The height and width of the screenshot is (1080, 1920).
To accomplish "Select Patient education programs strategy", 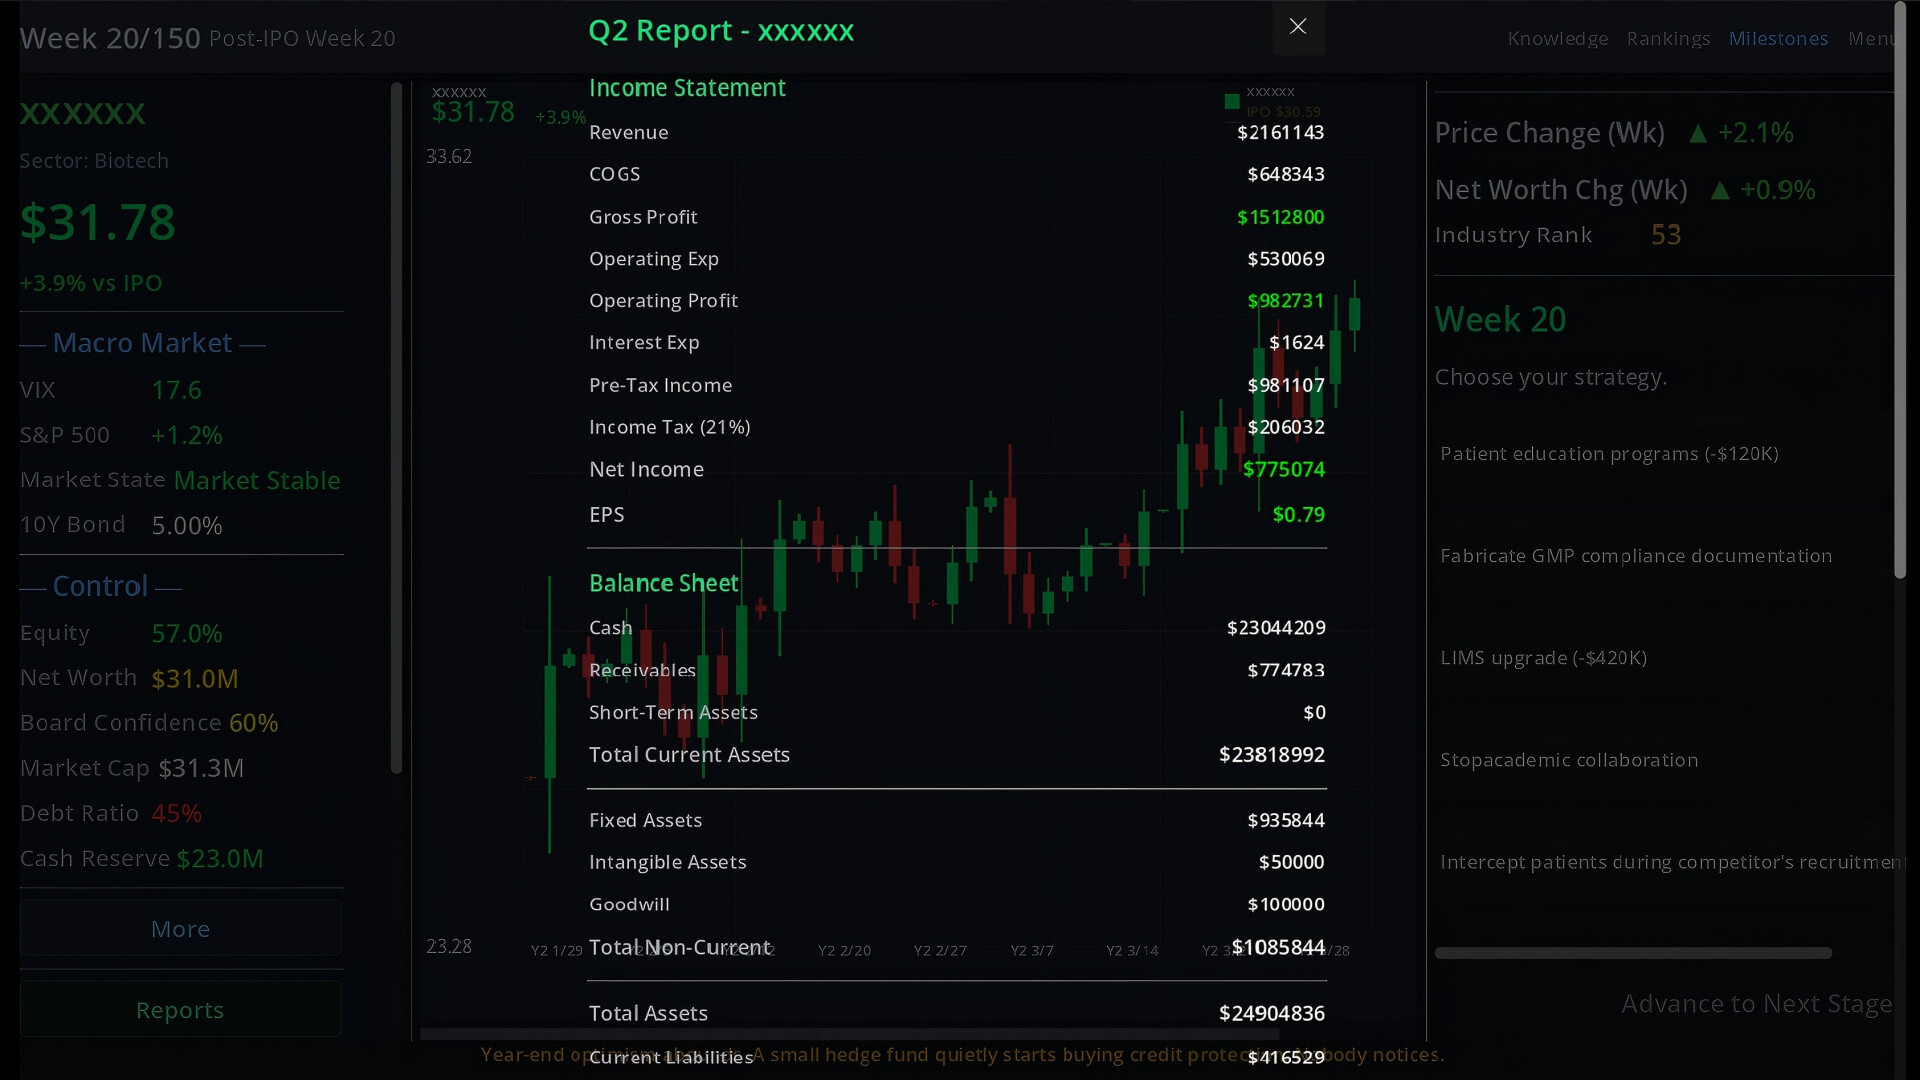I will (x=1609, y=454).
